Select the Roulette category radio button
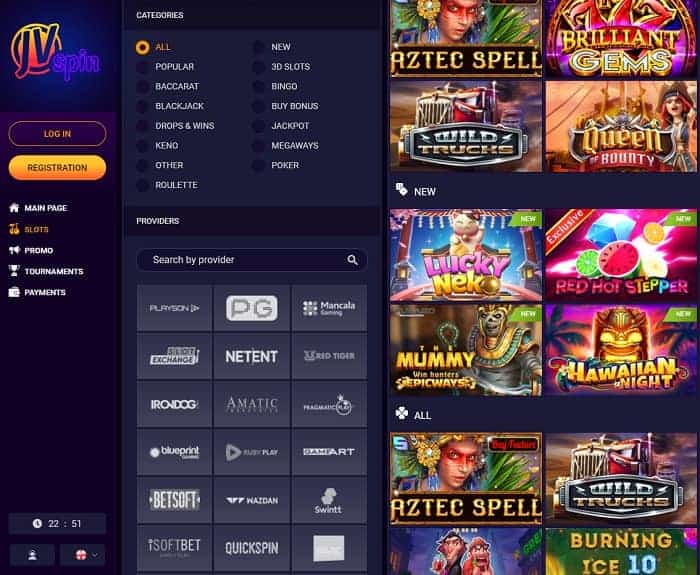700x575 pixels. point(142,185)
